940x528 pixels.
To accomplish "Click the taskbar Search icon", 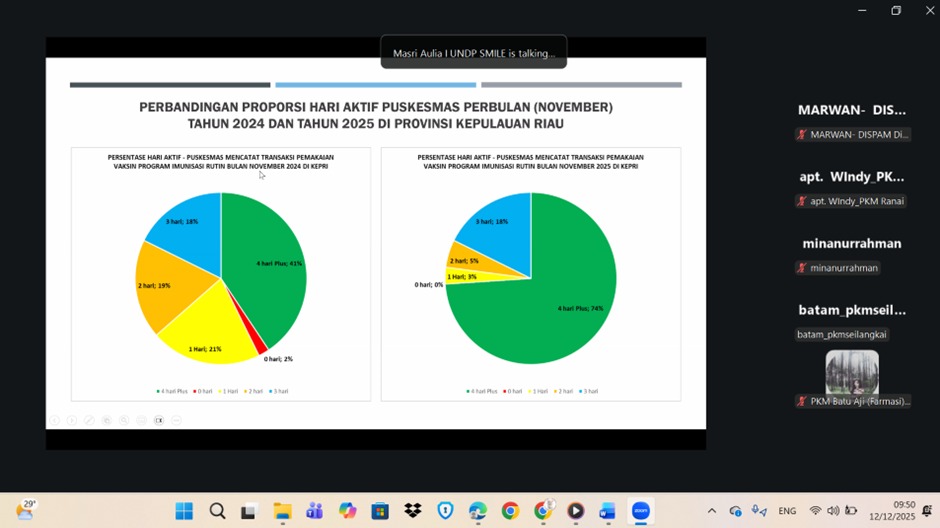I will 217,511.
